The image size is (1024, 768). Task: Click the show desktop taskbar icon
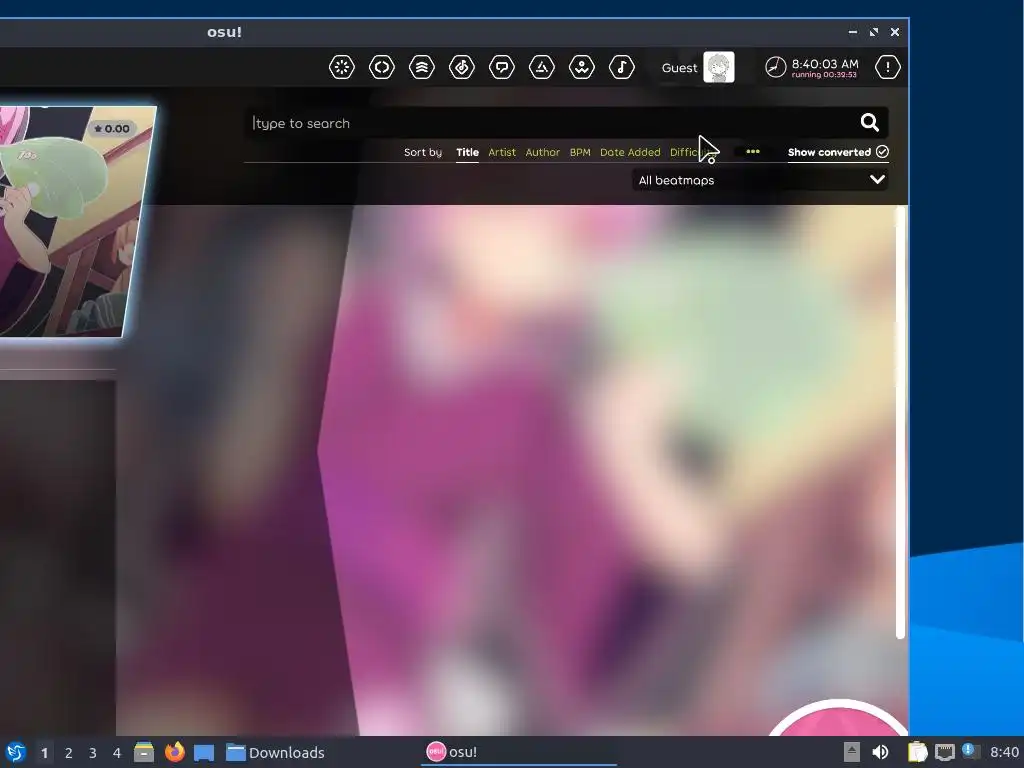coord(204,752)
